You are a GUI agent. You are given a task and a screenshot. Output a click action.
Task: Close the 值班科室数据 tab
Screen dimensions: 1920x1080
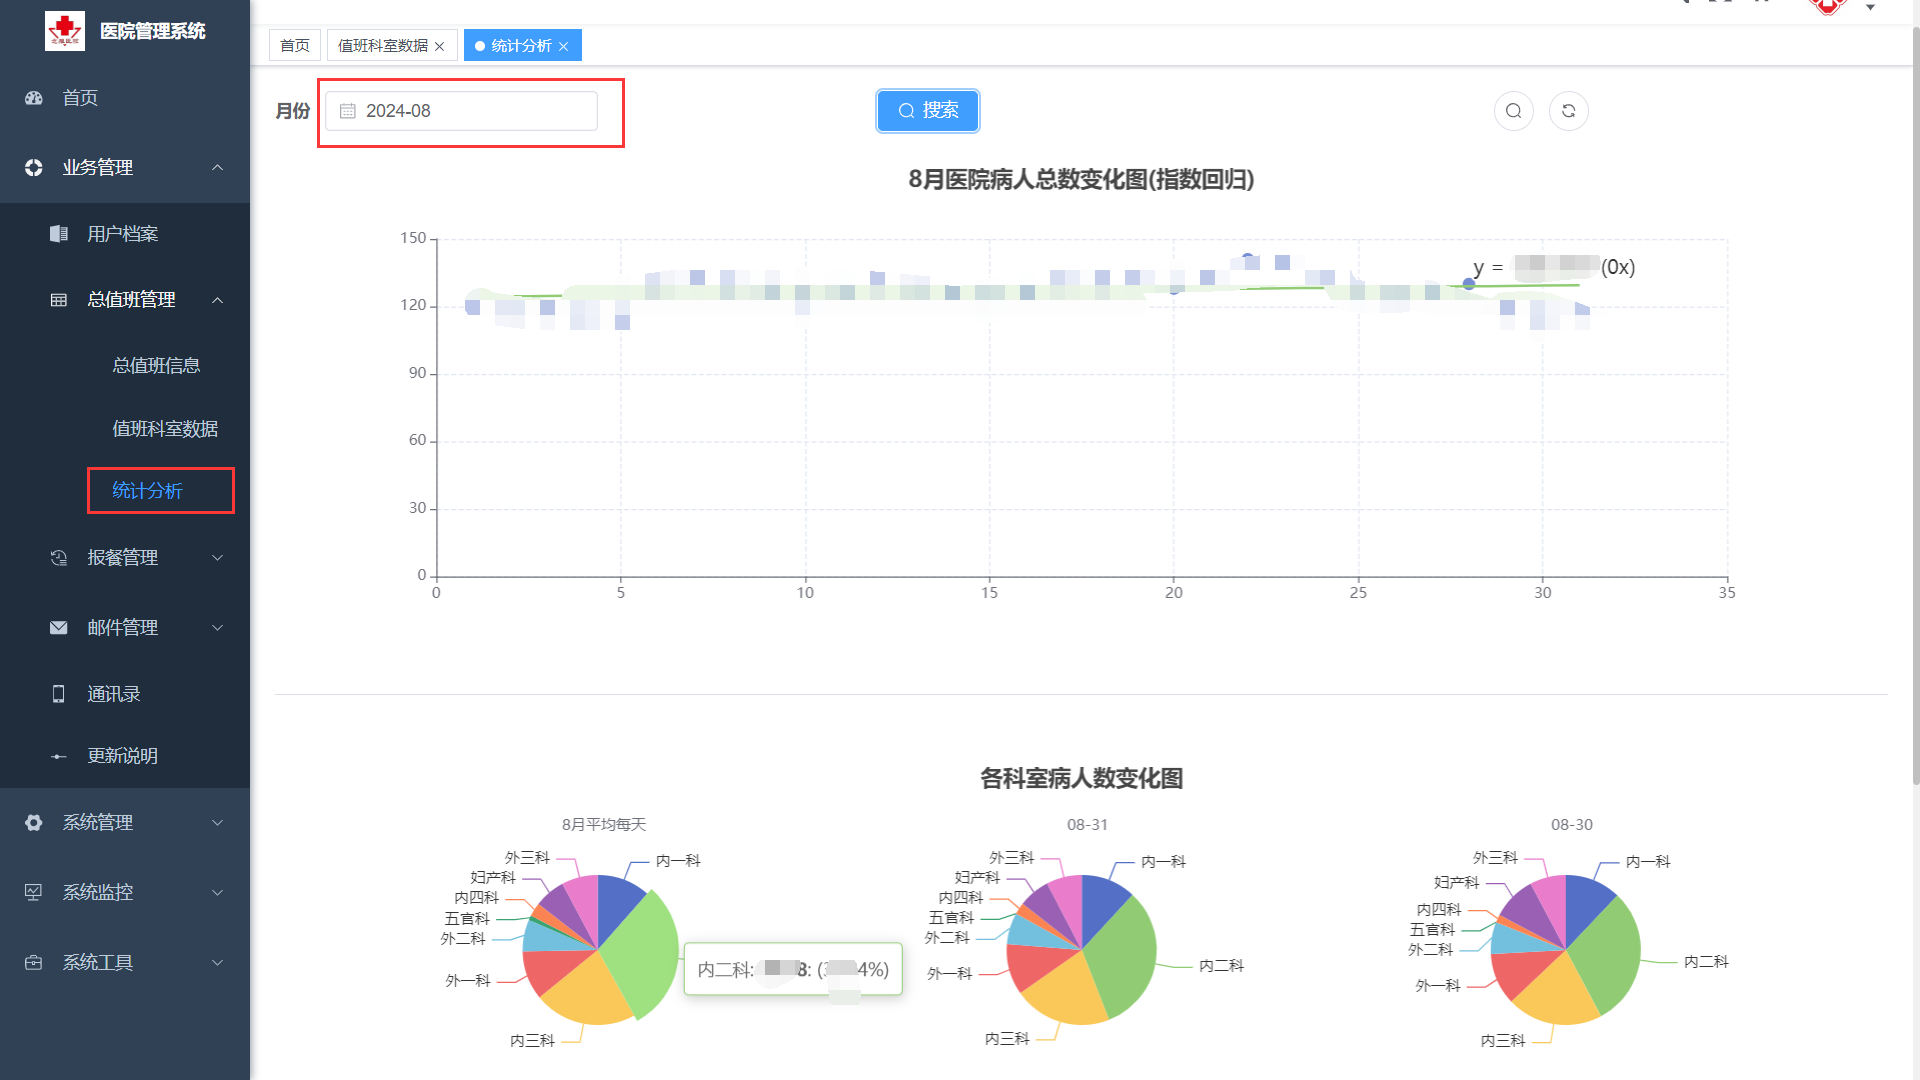click(x=440, y=46)
